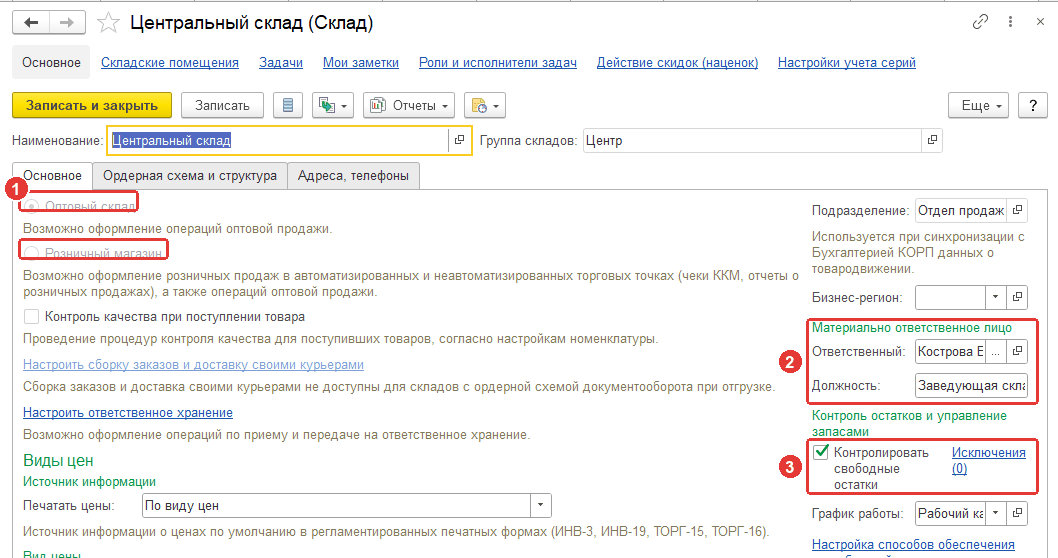Uncheck Контролировать свободные остатки checkbox
This screenshot has width=1058, height=558.
[x=821, y=452]
